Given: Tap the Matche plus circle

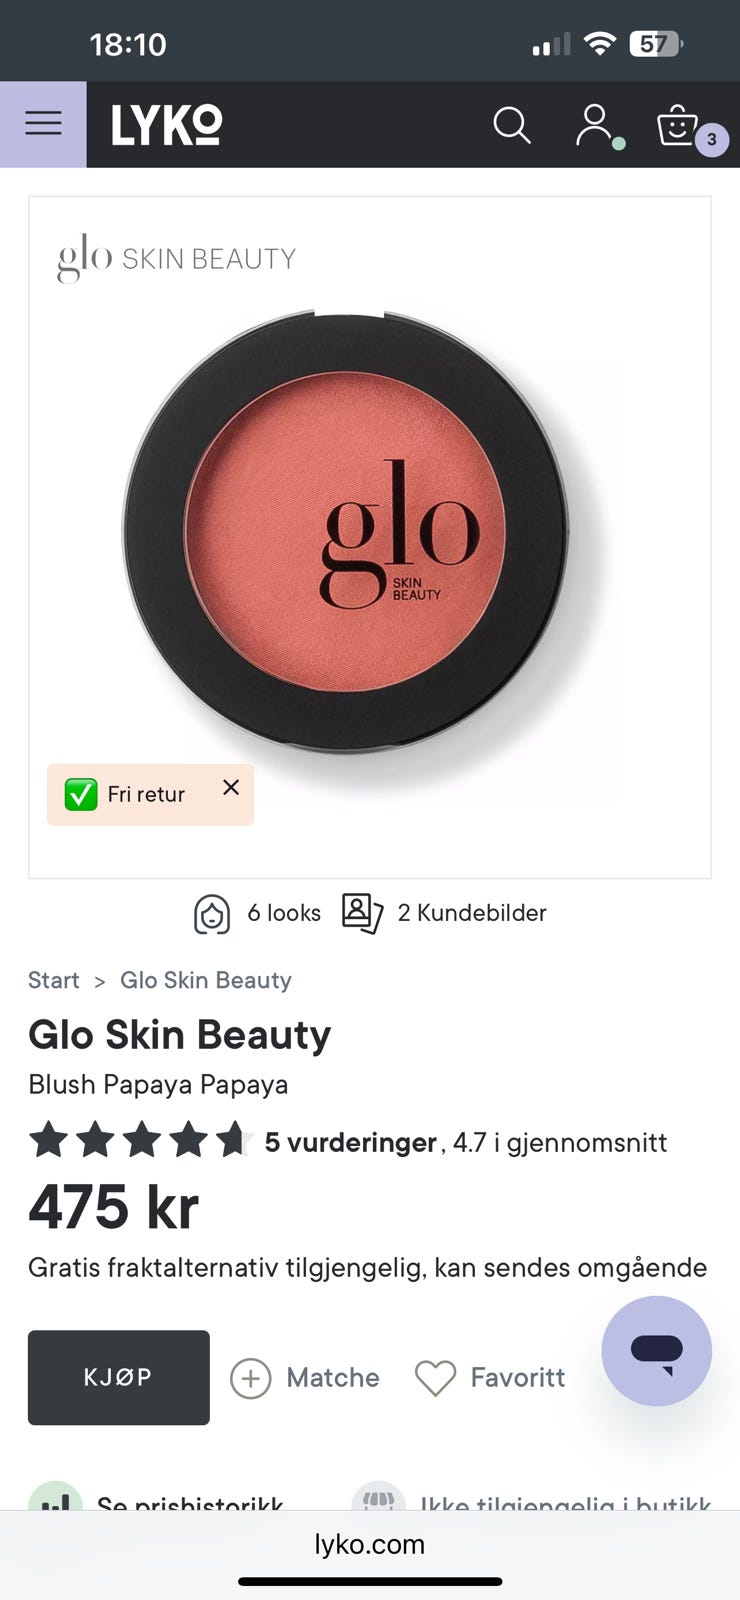Looking at the screenshot, I should point(251,1378).
